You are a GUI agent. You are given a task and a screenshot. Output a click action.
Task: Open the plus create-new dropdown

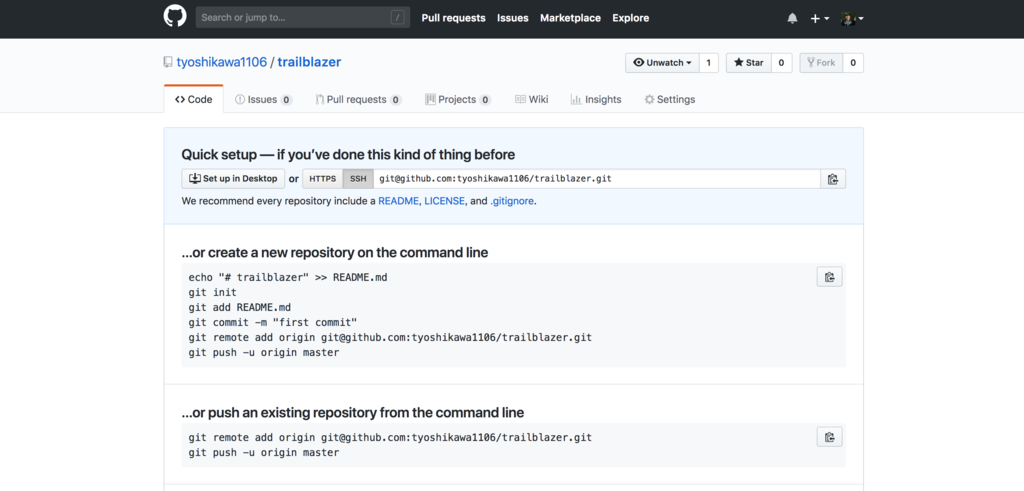(820, 18)
